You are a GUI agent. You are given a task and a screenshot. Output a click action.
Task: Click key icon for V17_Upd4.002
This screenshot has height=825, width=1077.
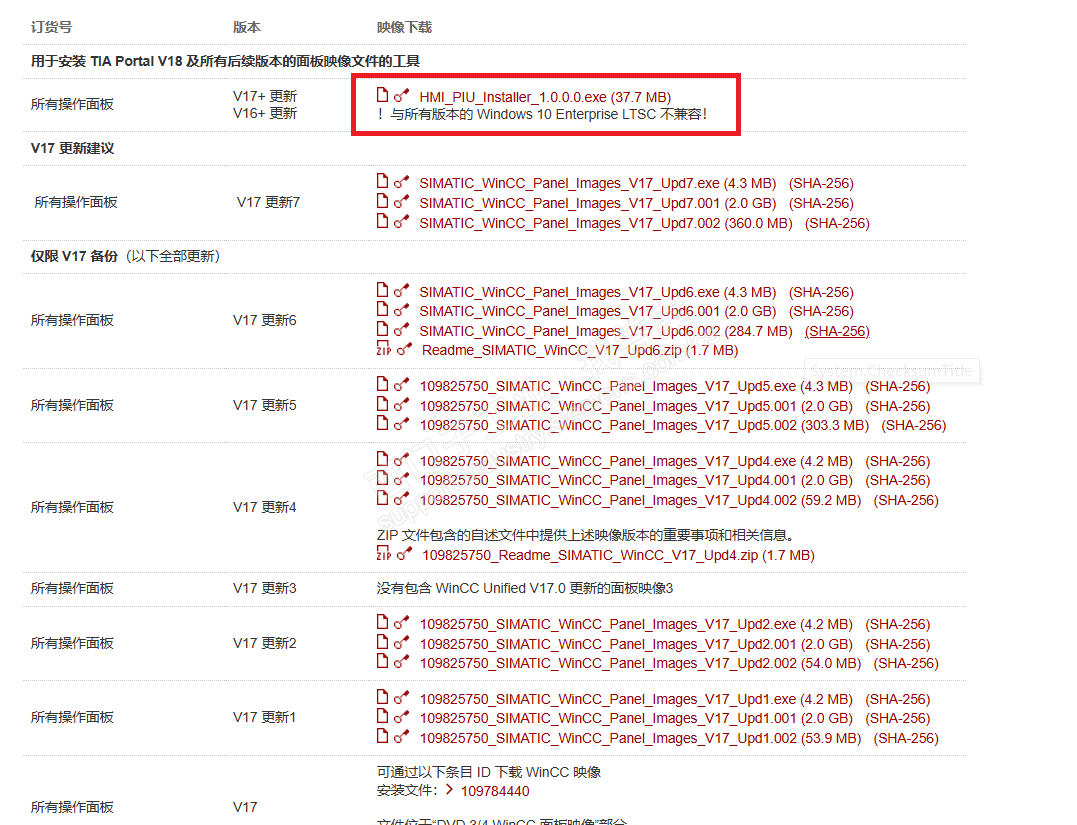pos(402,499)
